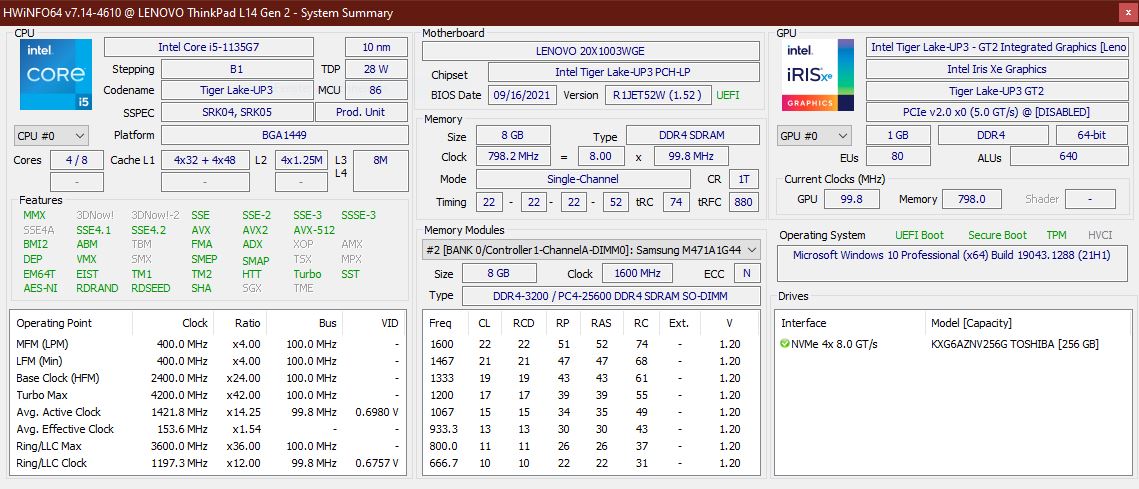
Task: Click the TPM status label
Action: [x=1055, y=235]
